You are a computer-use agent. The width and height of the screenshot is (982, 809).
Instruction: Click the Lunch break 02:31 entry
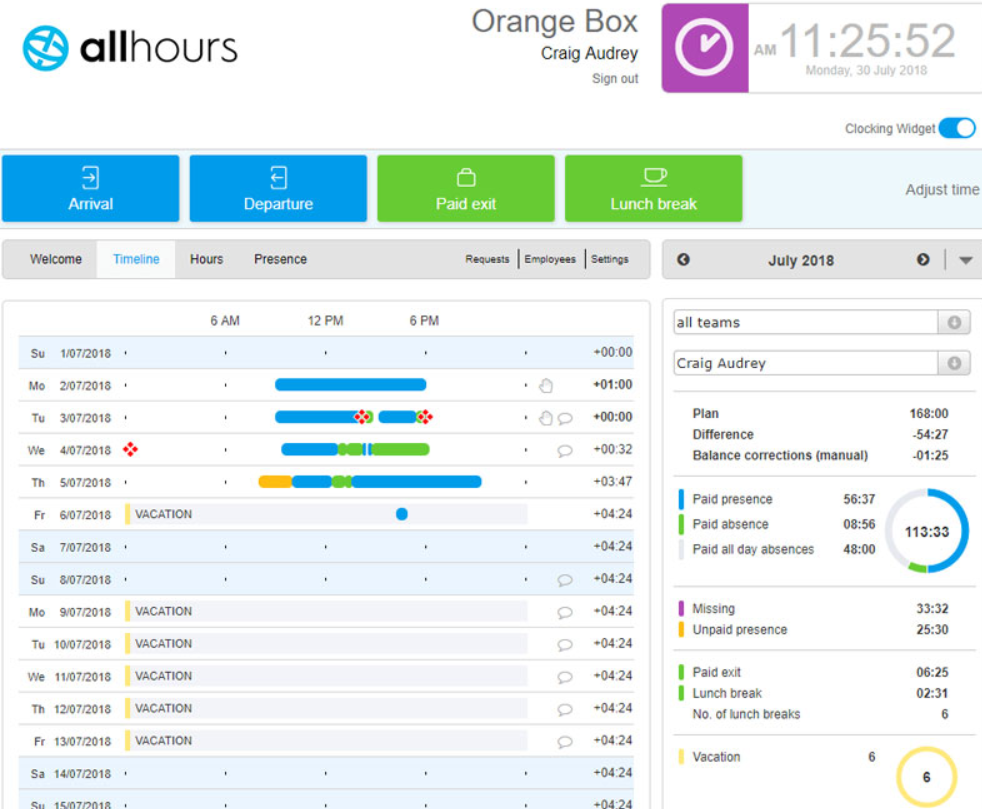point(814,693)
